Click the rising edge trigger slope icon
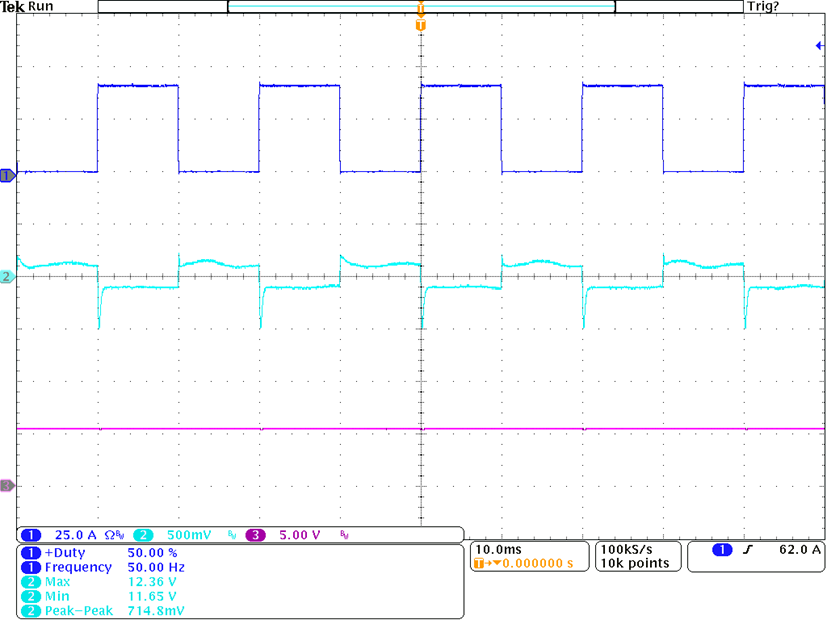Viewport: 827px width, 620px height. coord(754,550)
